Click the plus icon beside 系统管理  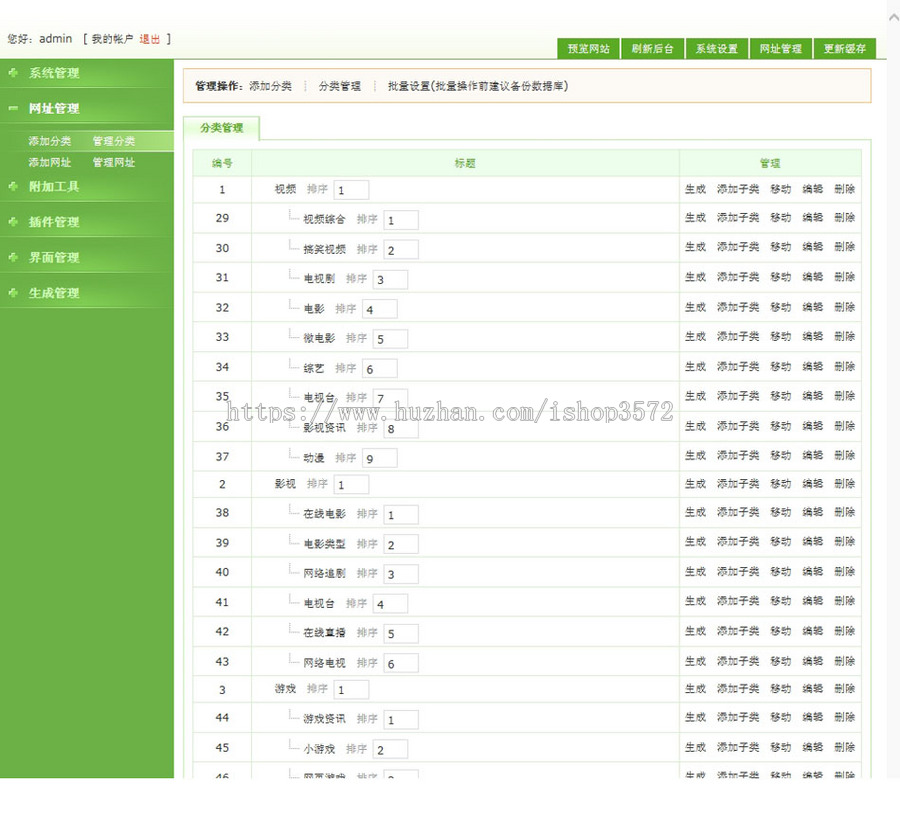point(13,73)
